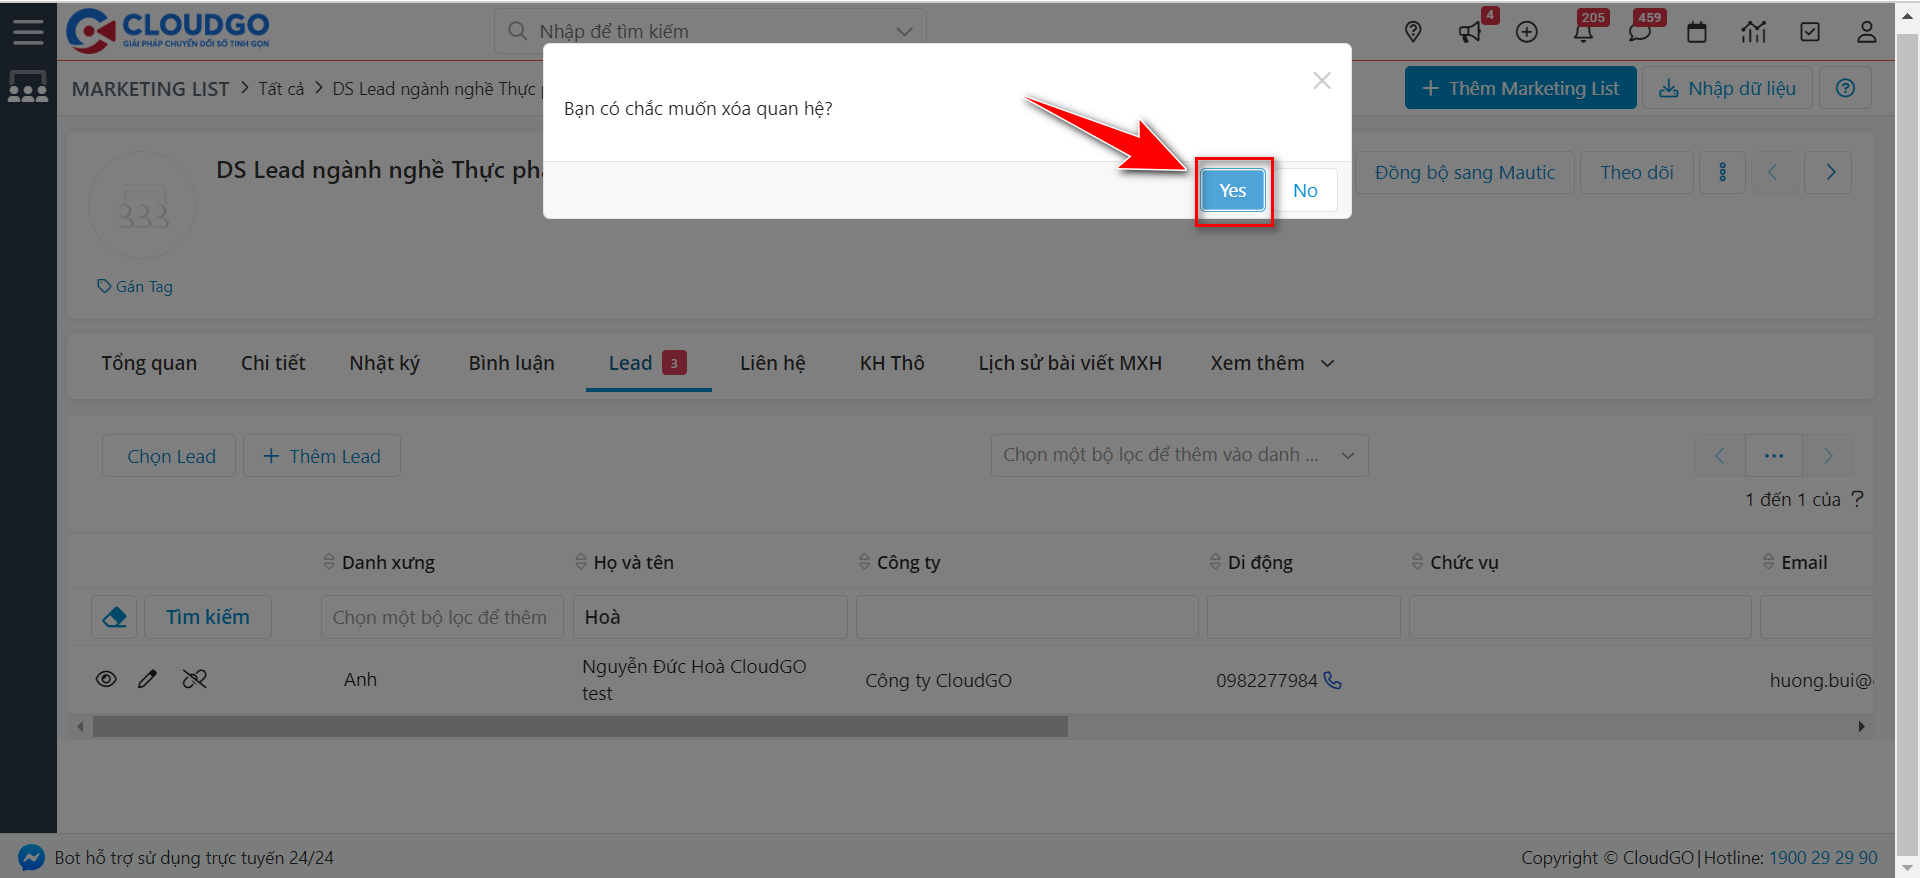
Task: Open the megaphone announcements icon
Action: tap(1469, 32)
